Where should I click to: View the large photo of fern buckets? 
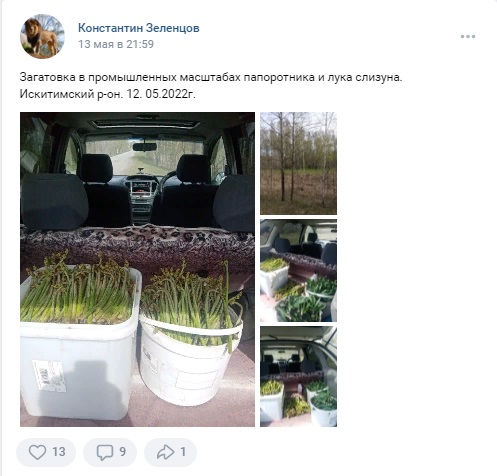(137, 269)
